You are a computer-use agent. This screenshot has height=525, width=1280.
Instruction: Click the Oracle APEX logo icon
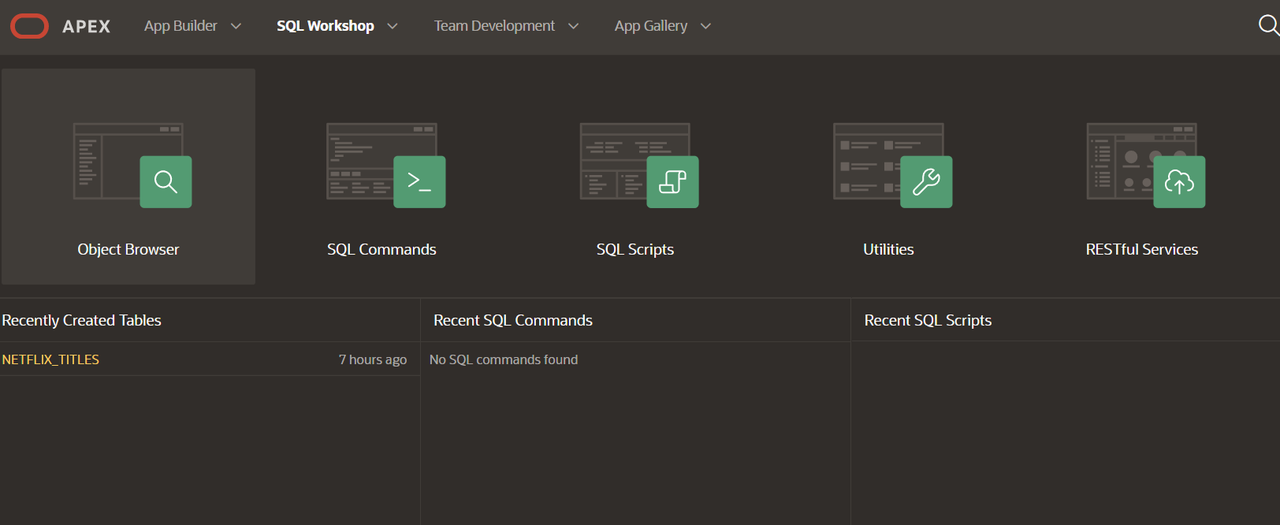[29, 27]
